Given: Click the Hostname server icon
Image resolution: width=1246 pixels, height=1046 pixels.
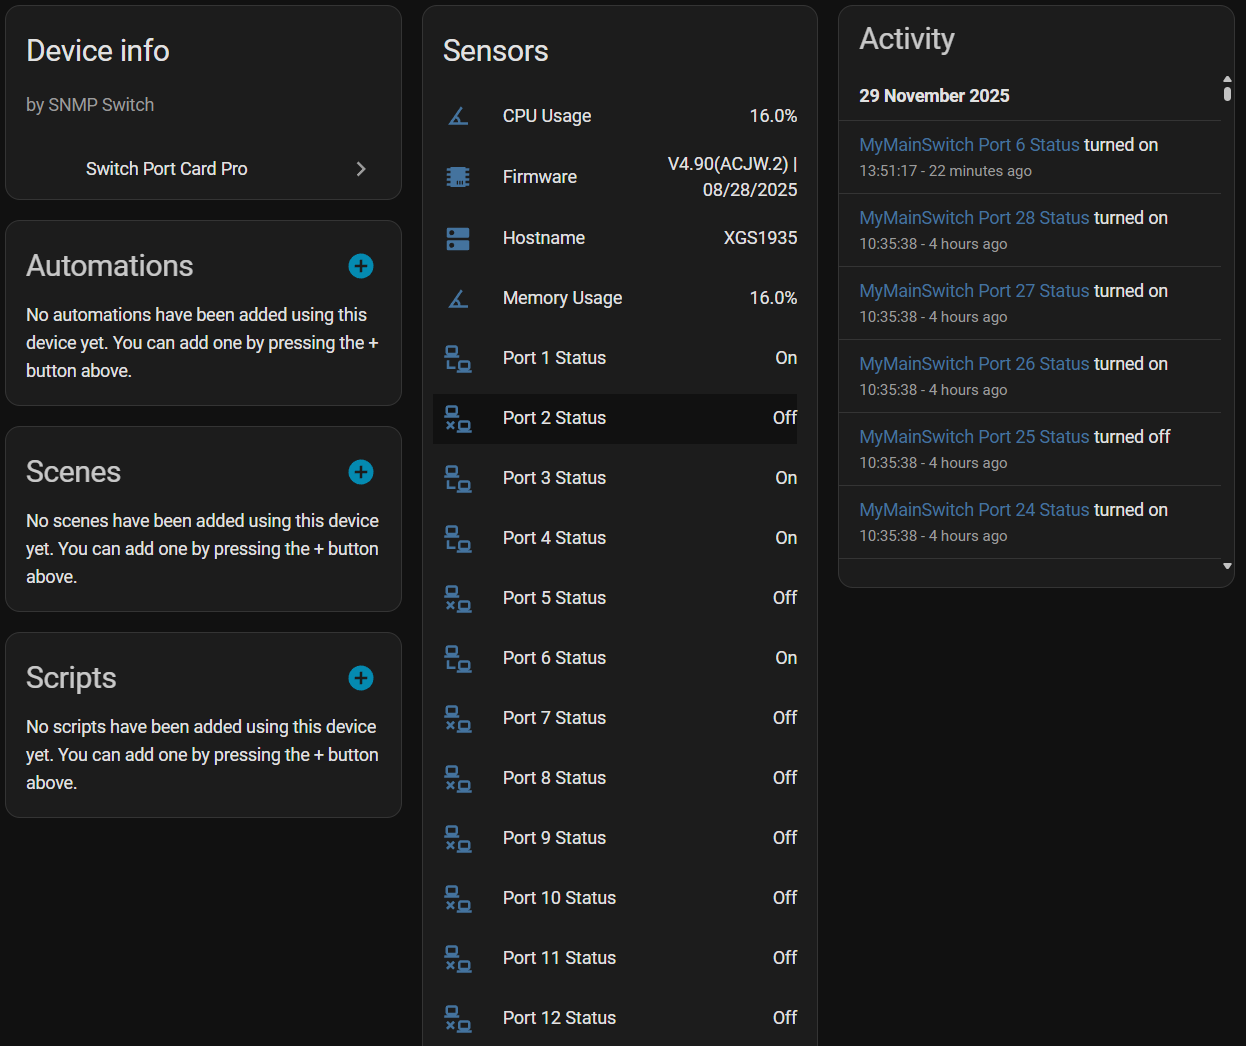Looking at the screenshot, I should 458,238.
